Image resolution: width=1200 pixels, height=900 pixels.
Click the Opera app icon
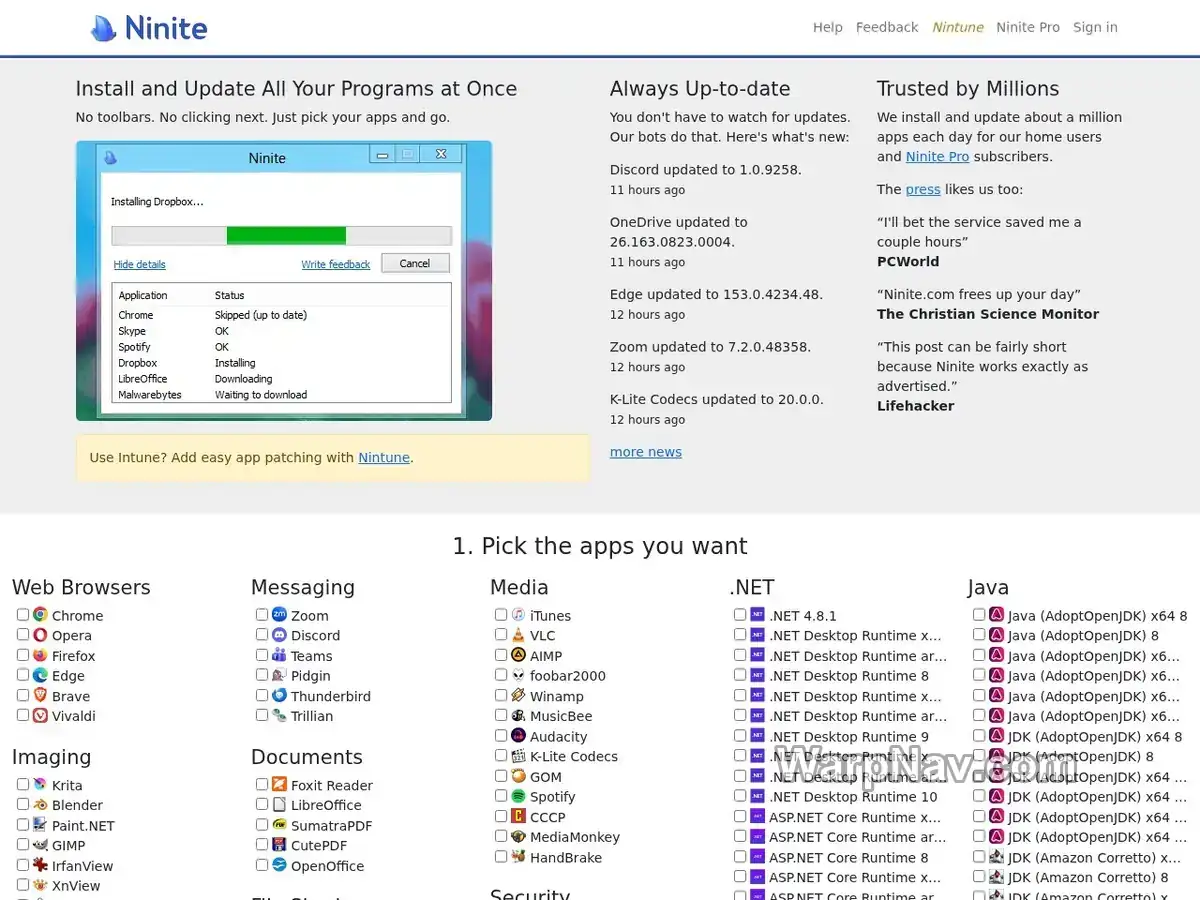click(40, 635)
